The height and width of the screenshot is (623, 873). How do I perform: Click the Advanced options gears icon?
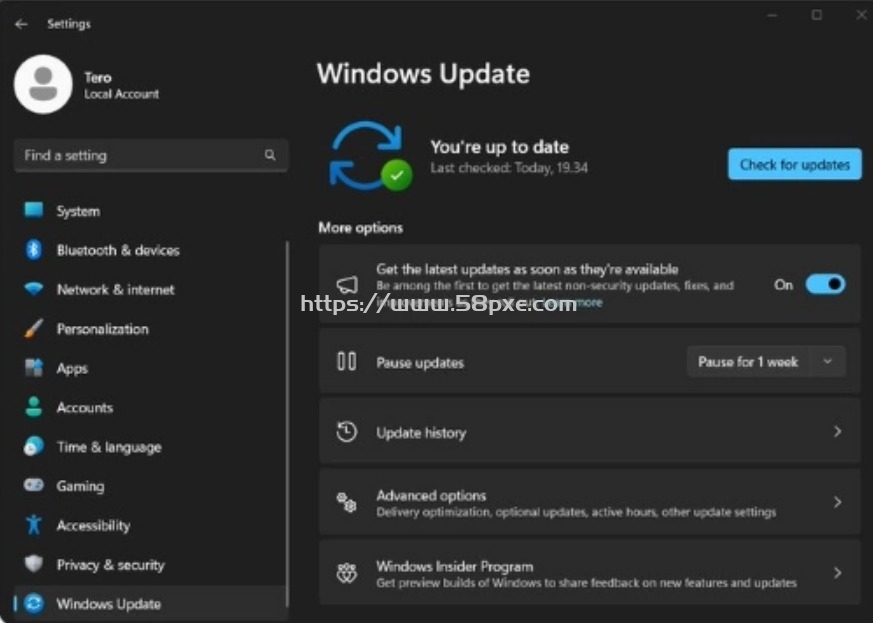pyautogui.click(x=346, y=502)
